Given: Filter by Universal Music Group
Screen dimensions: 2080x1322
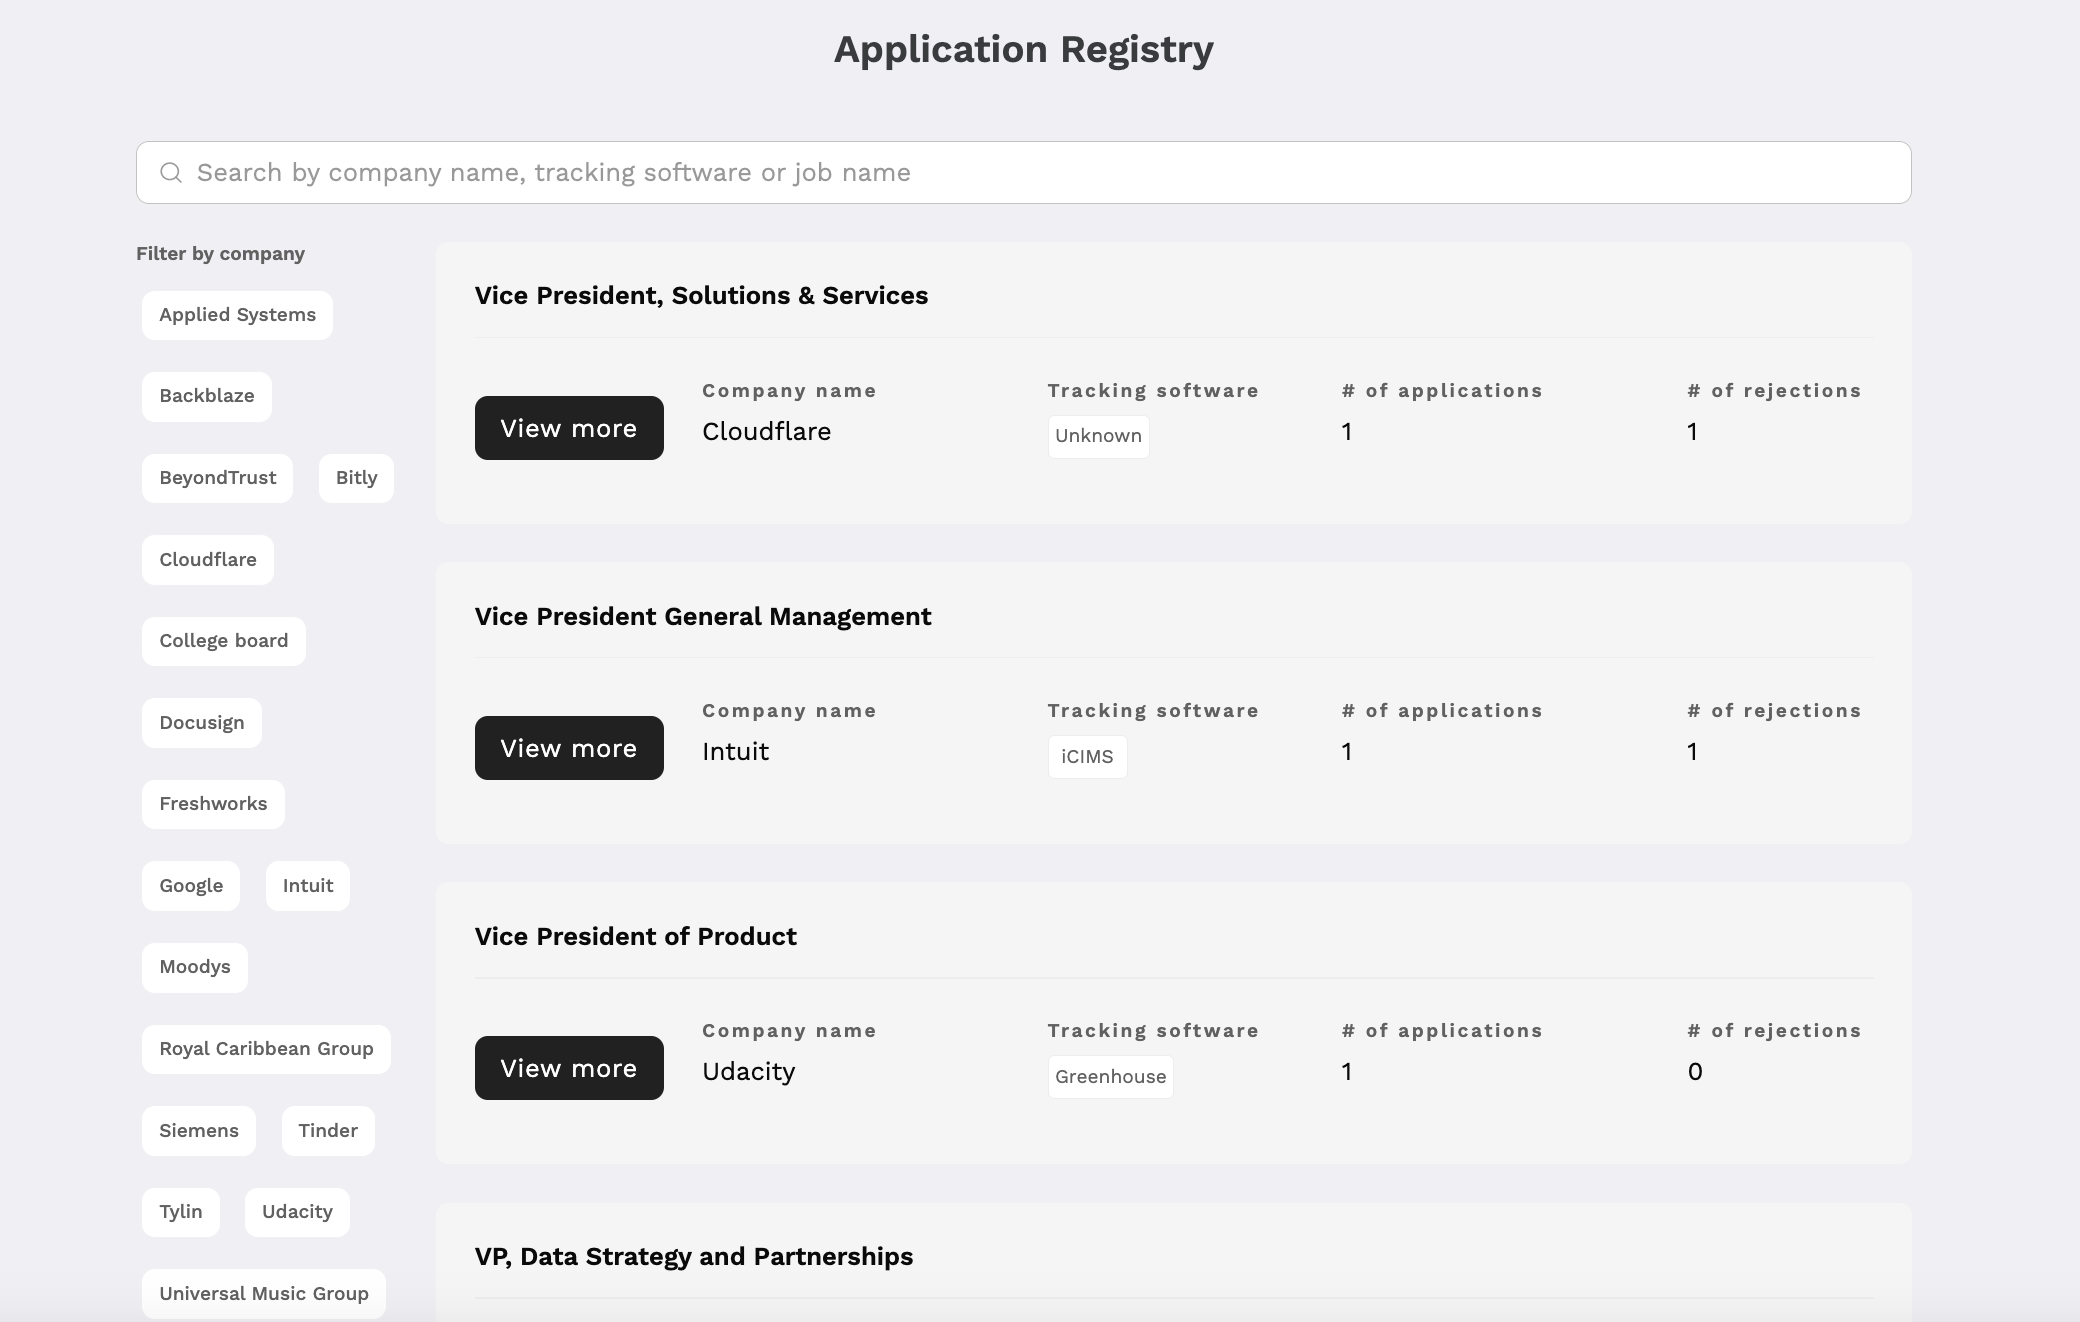Looking at the screenshot, I should click(264, 1294).
